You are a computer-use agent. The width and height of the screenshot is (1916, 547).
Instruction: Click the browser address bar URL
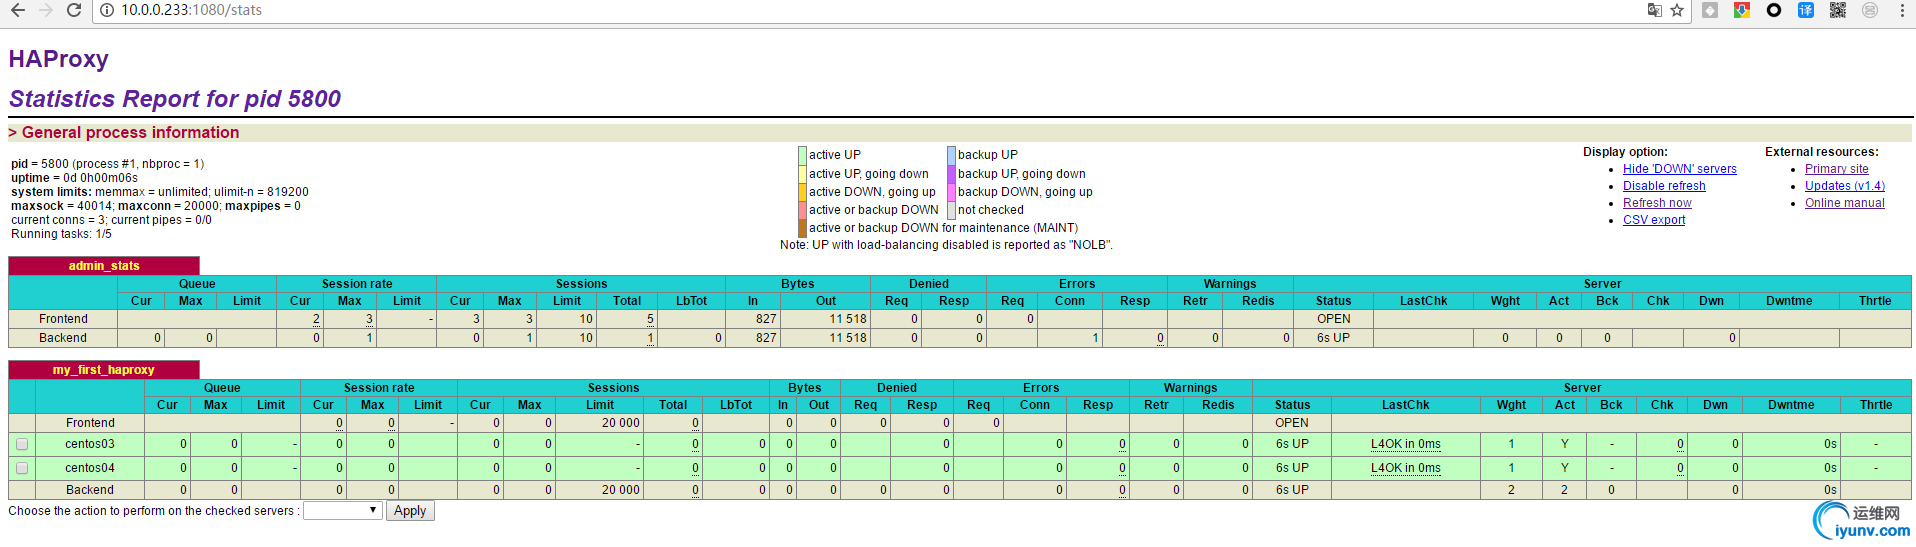(x=192, y=10)
